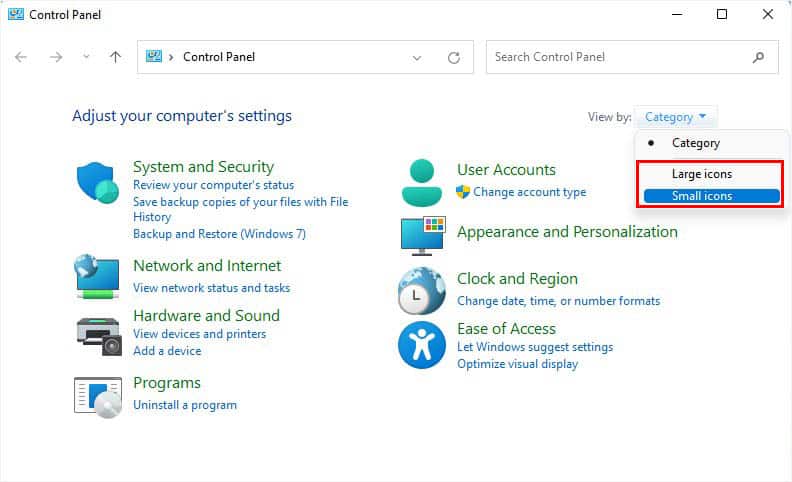Click Uninstall a program link
Image resolution: width=792 pixels, height=482 pixels.
coord(185,405)
